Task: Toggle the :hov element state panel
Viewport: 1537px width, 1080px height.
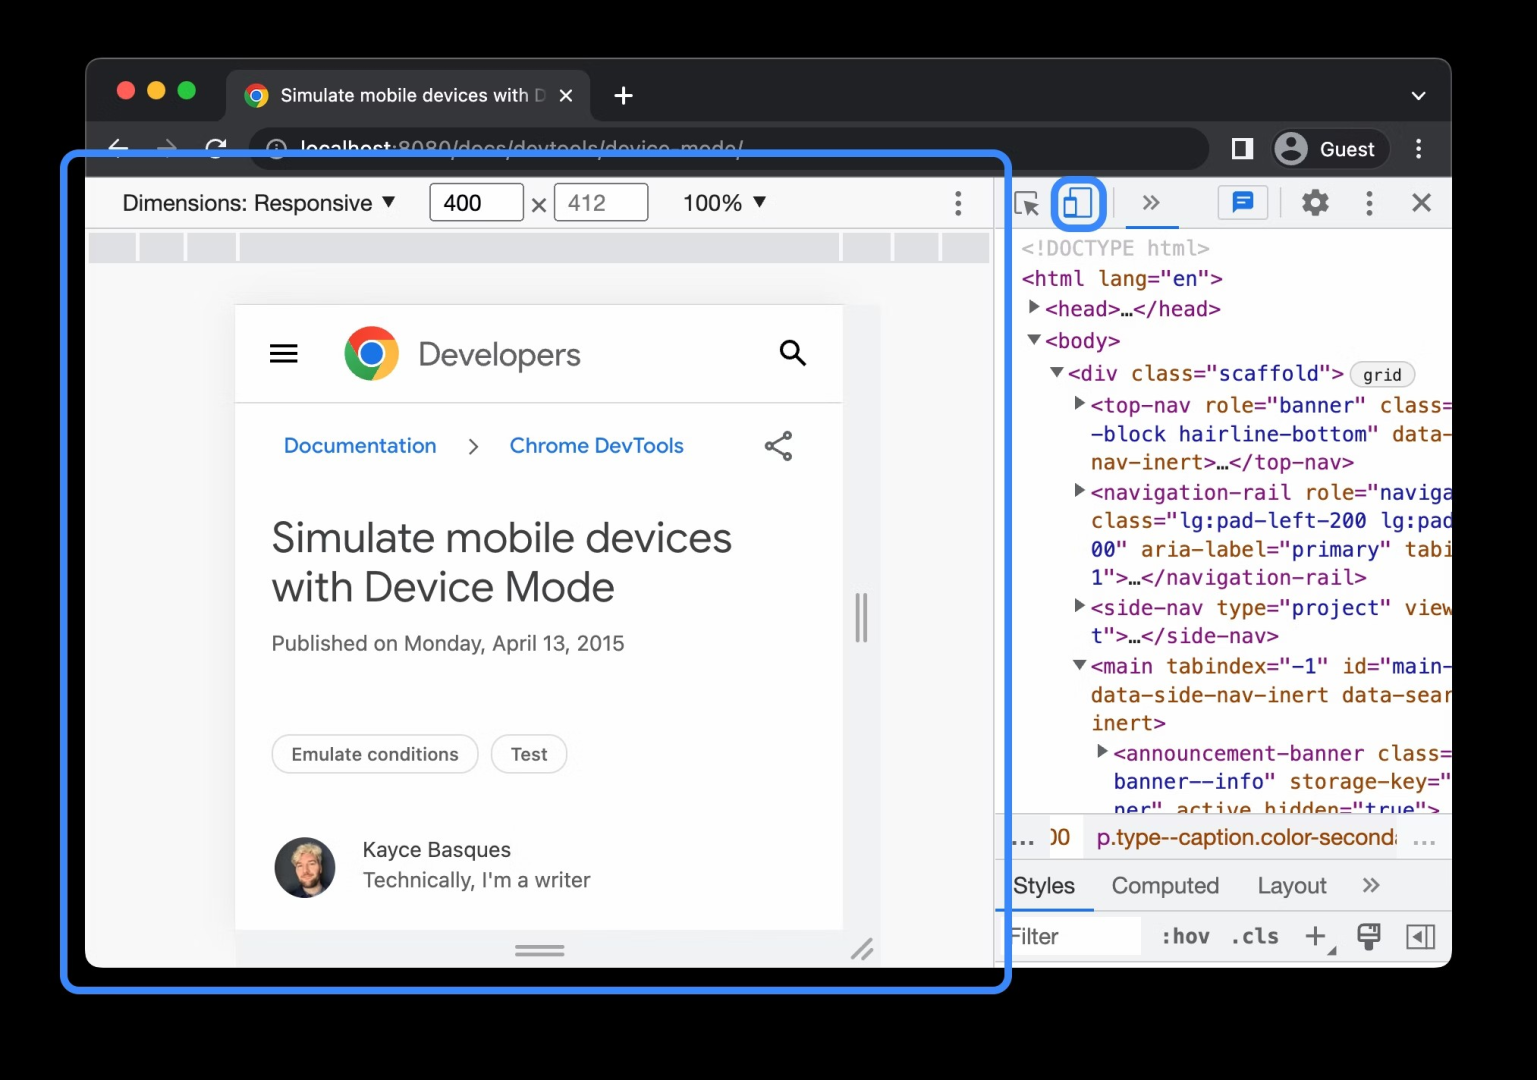Action: pos(1185,936)
